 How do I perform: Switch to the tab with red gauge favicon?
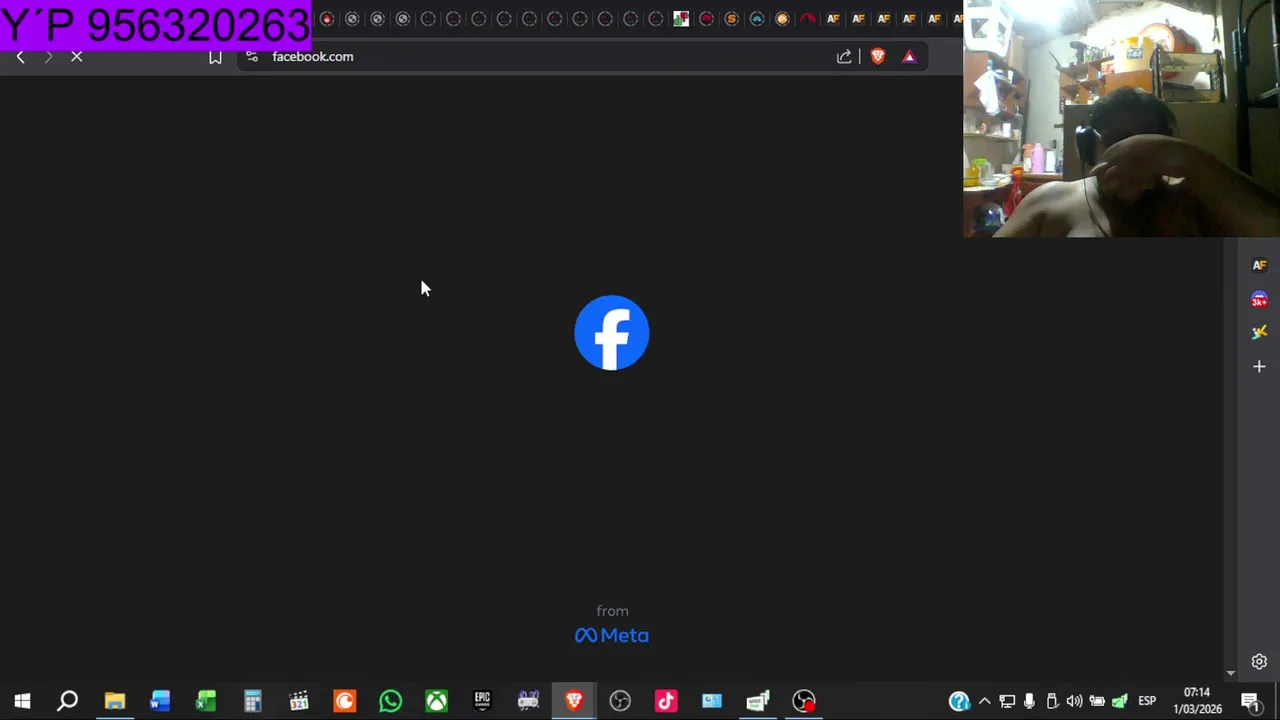click(808, 19)
